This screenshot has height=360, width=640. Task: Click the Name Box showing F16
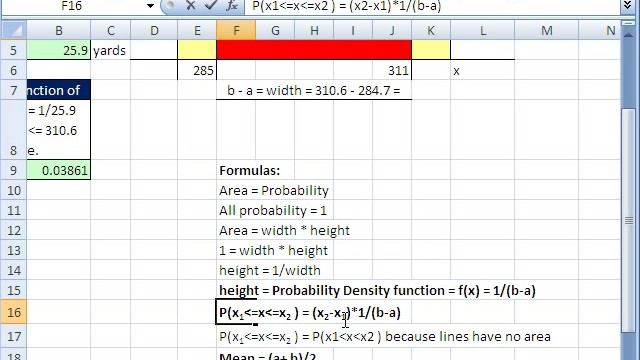[73, 6]
